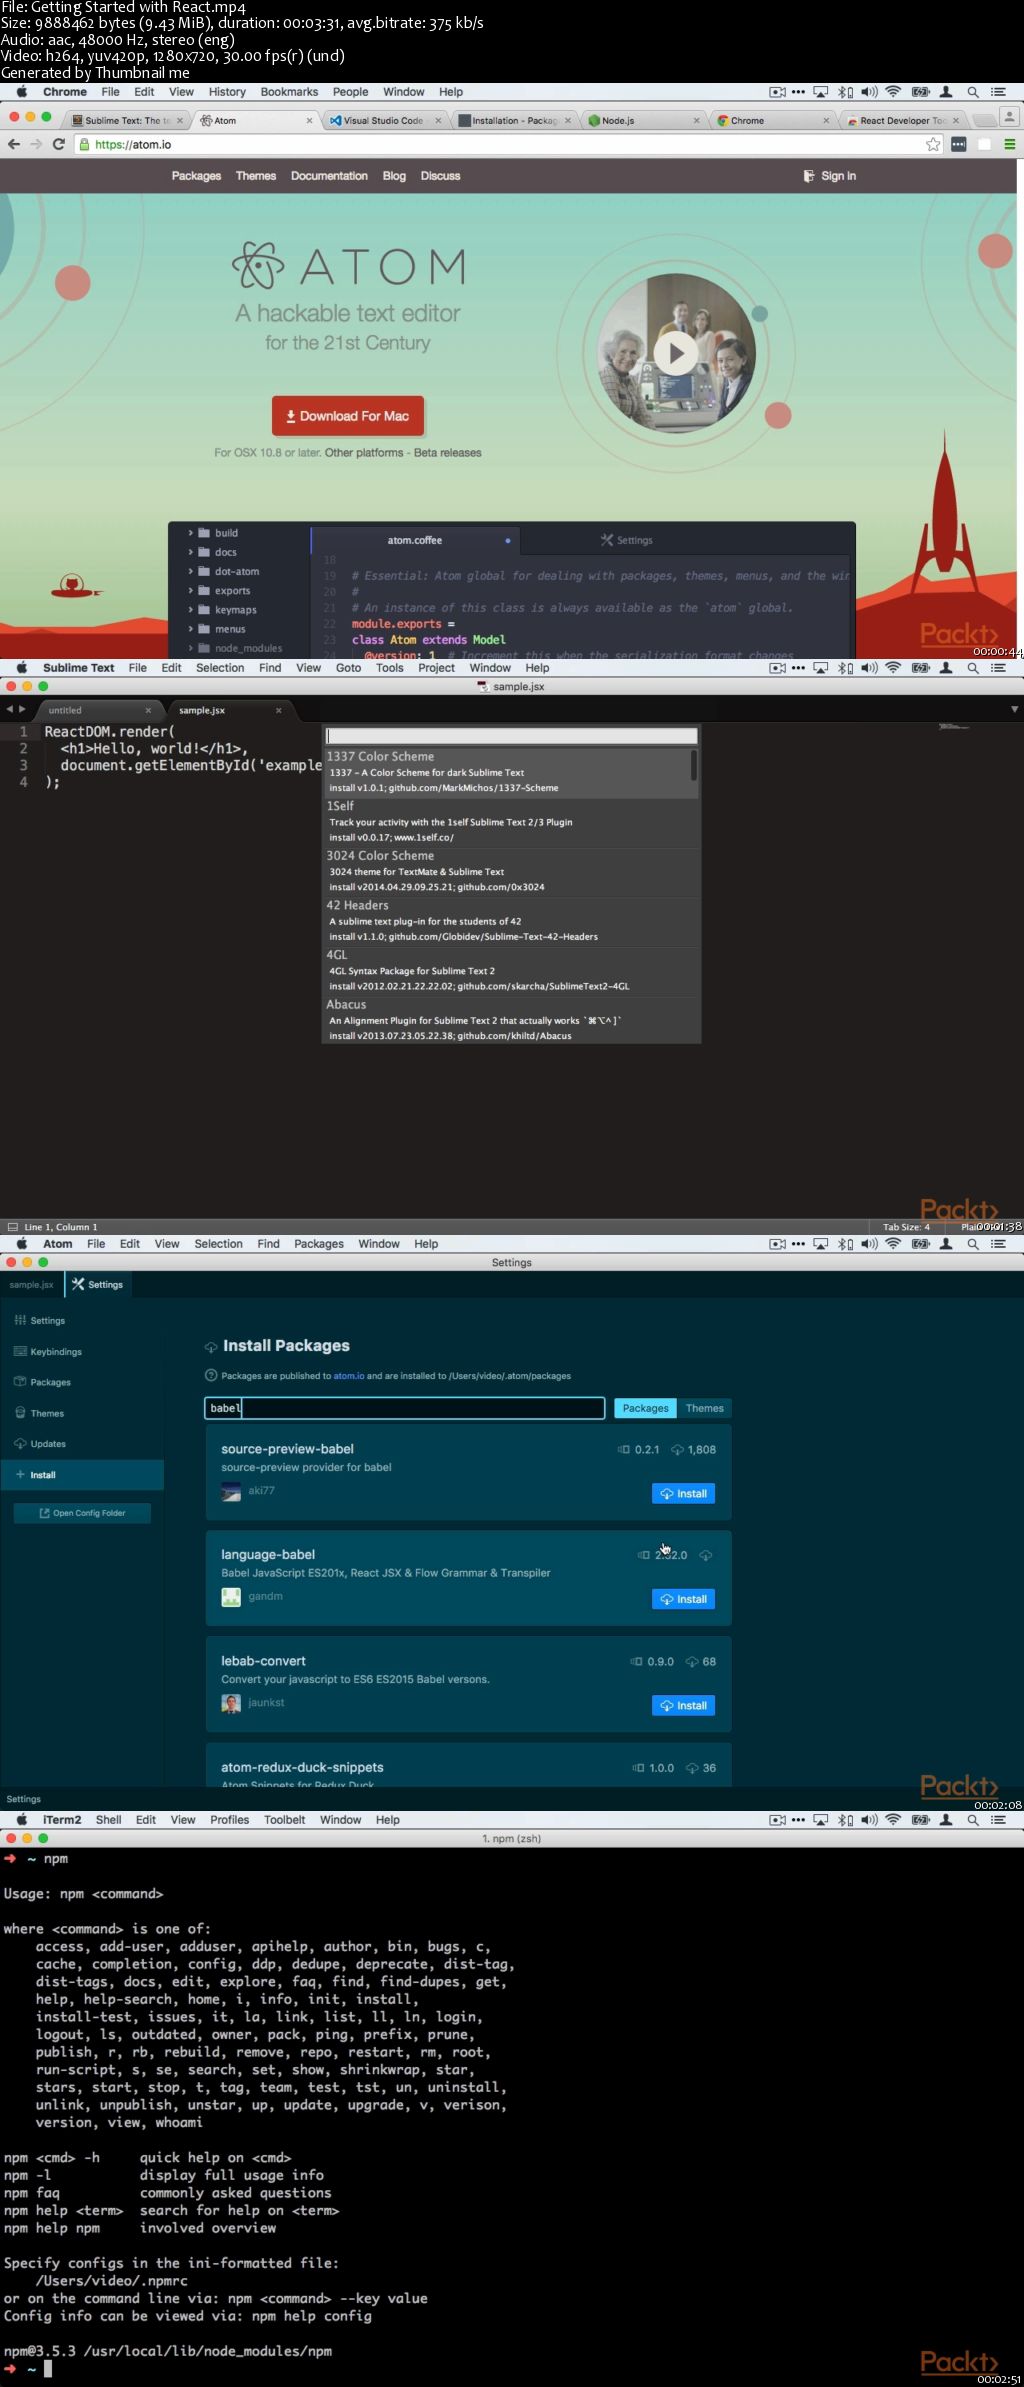This screenshot has height=2387, width=1024.
Task: Click the Open Config Folder button
Action: click(82, 1513)
